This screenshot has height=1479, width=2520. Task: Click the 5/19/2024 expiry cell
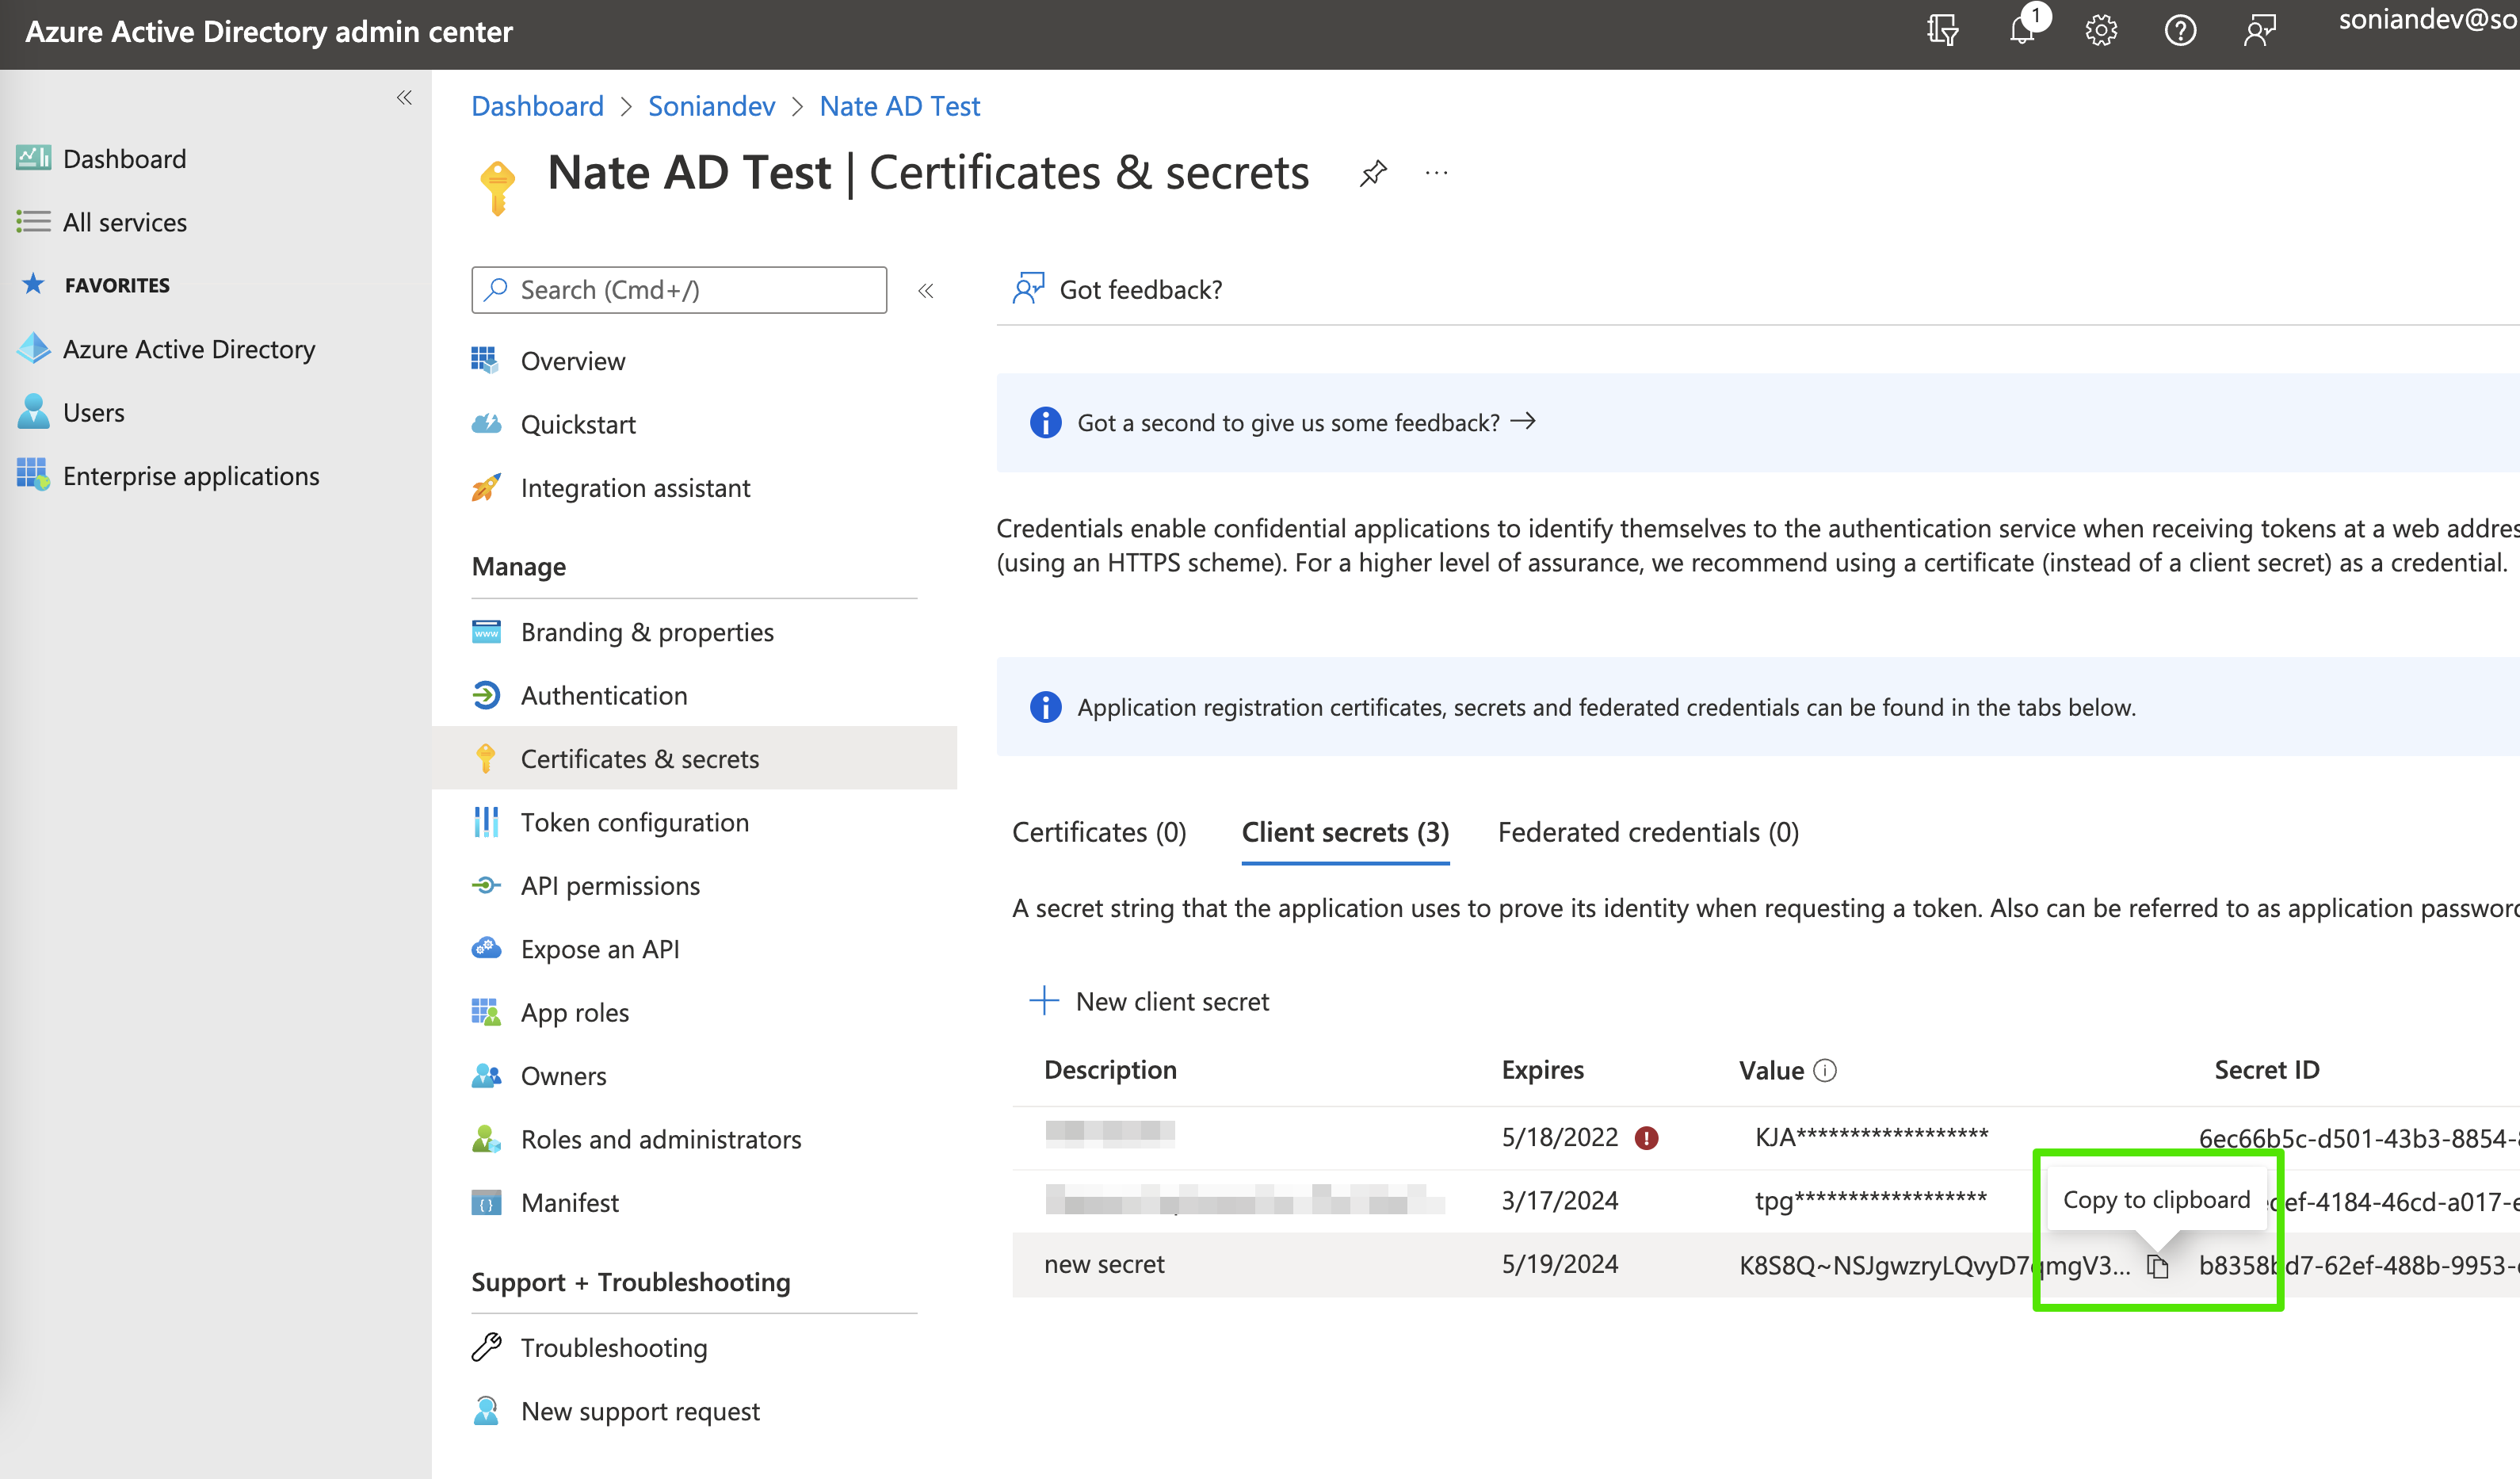[x=1559, y=1264]
